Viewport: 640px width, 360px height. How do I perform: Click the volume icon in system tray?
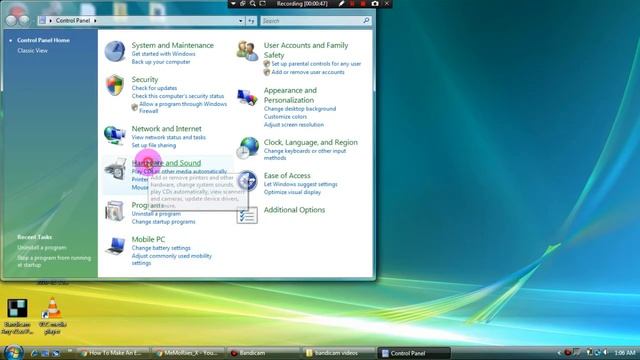tap(606, 352)
